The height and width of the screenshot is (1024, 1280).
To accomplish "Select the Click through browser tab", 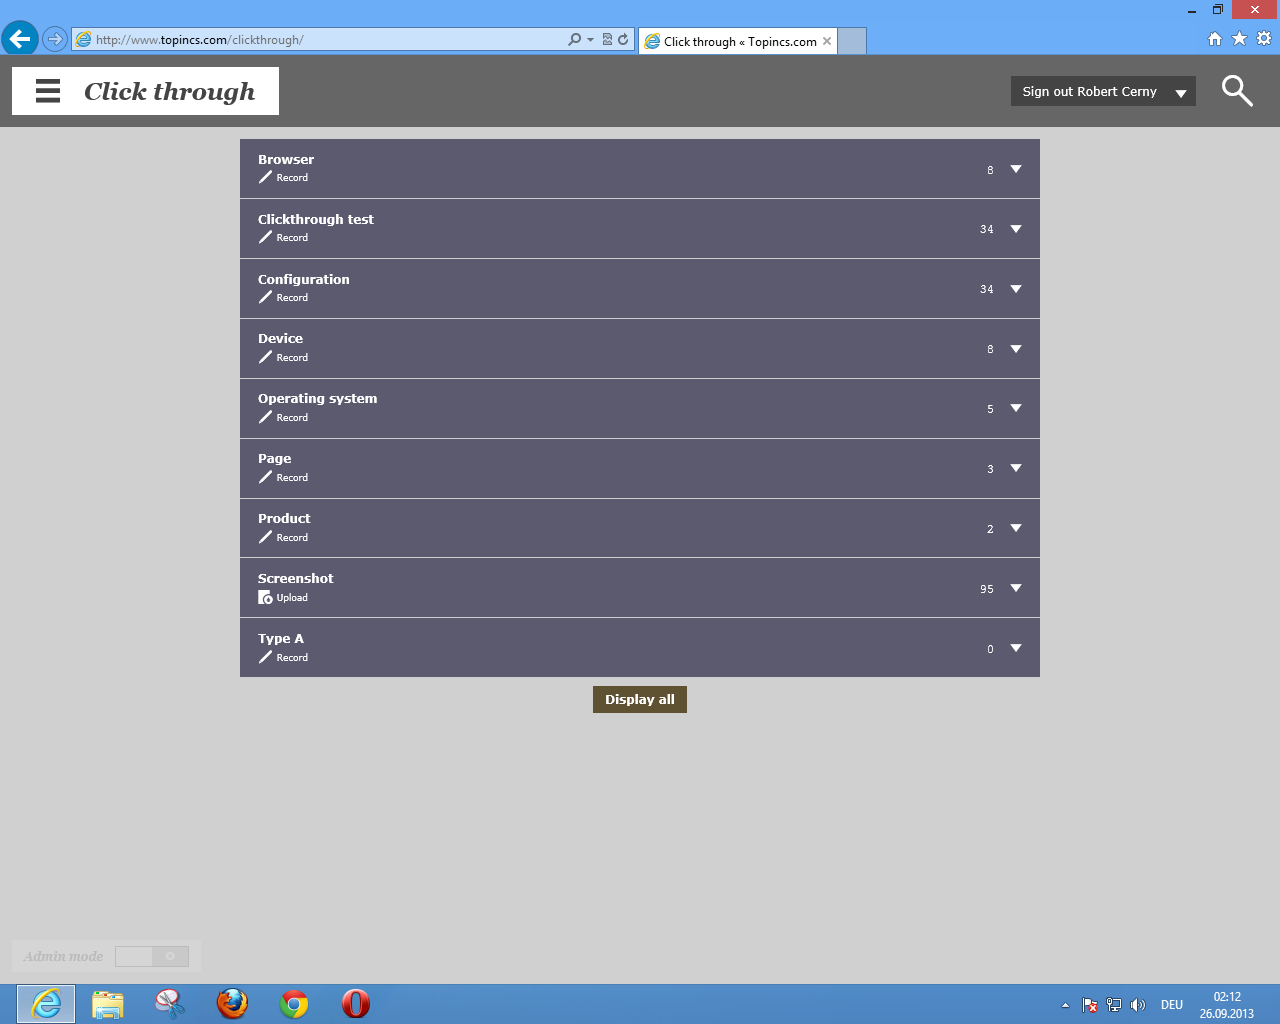I will tap(739, 41).
